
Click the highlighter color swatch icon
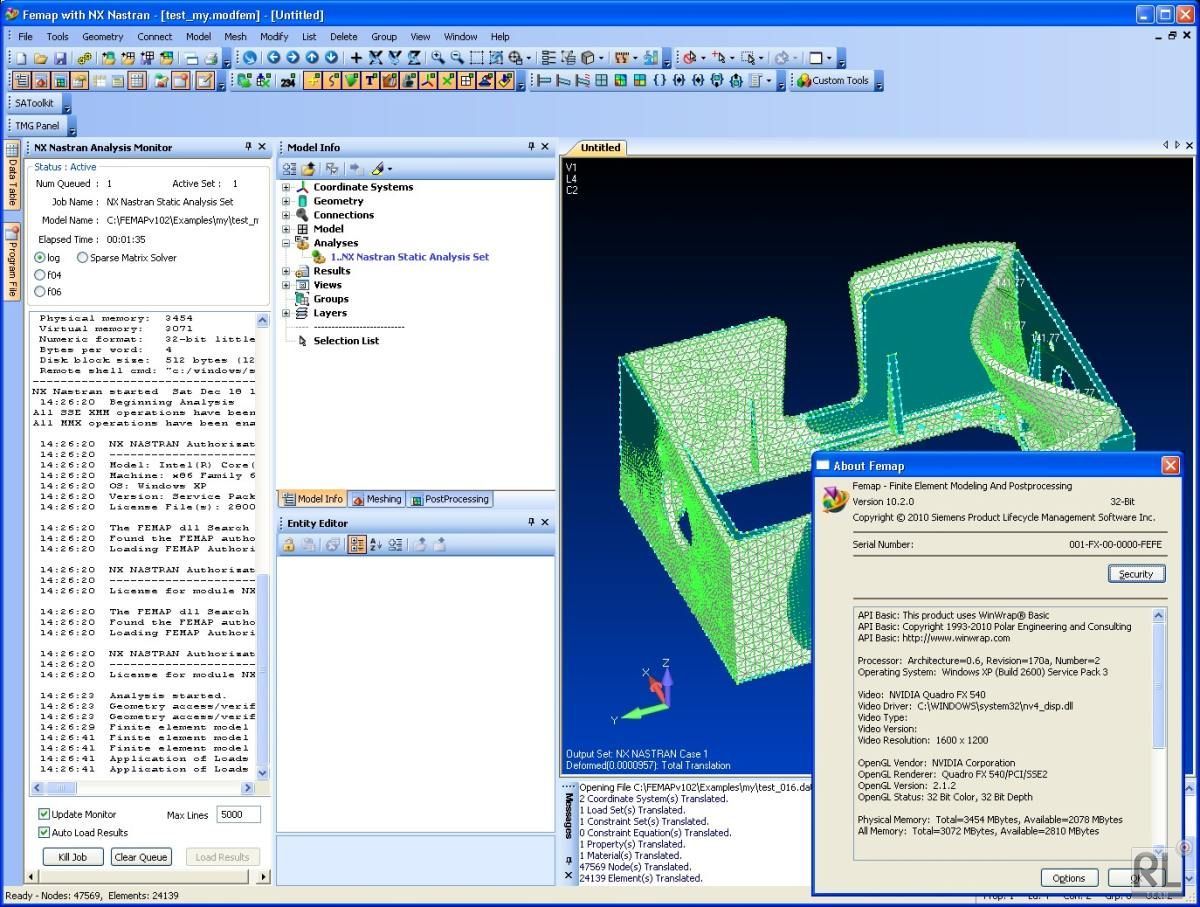(x=378, y=168)
